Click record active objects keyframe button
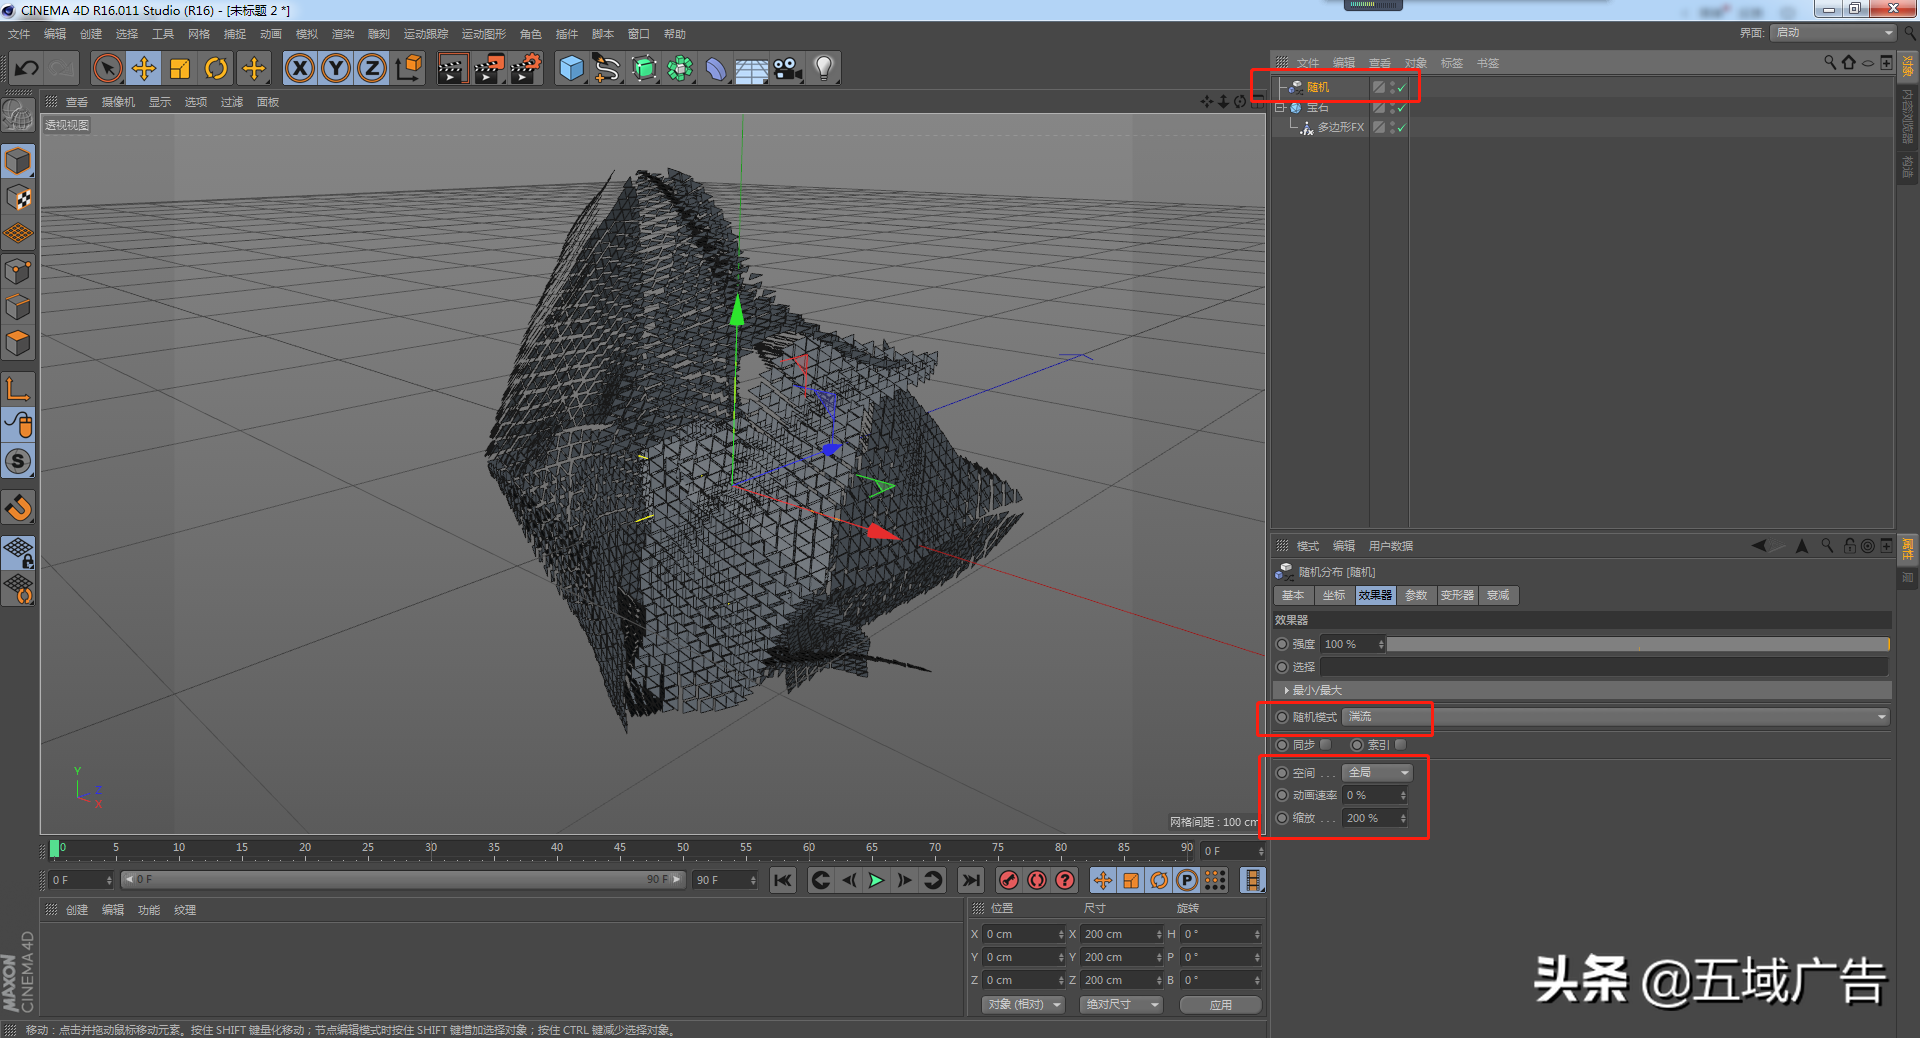The height and width of the screenshot is (1038, 1920). (1009, 880)
